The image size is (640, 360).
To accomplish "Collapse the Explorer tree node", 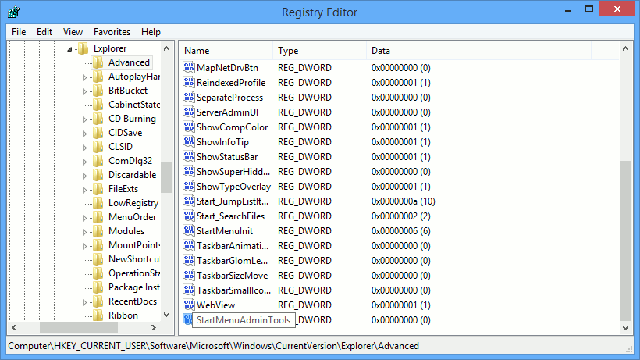I will click(69, 49).
